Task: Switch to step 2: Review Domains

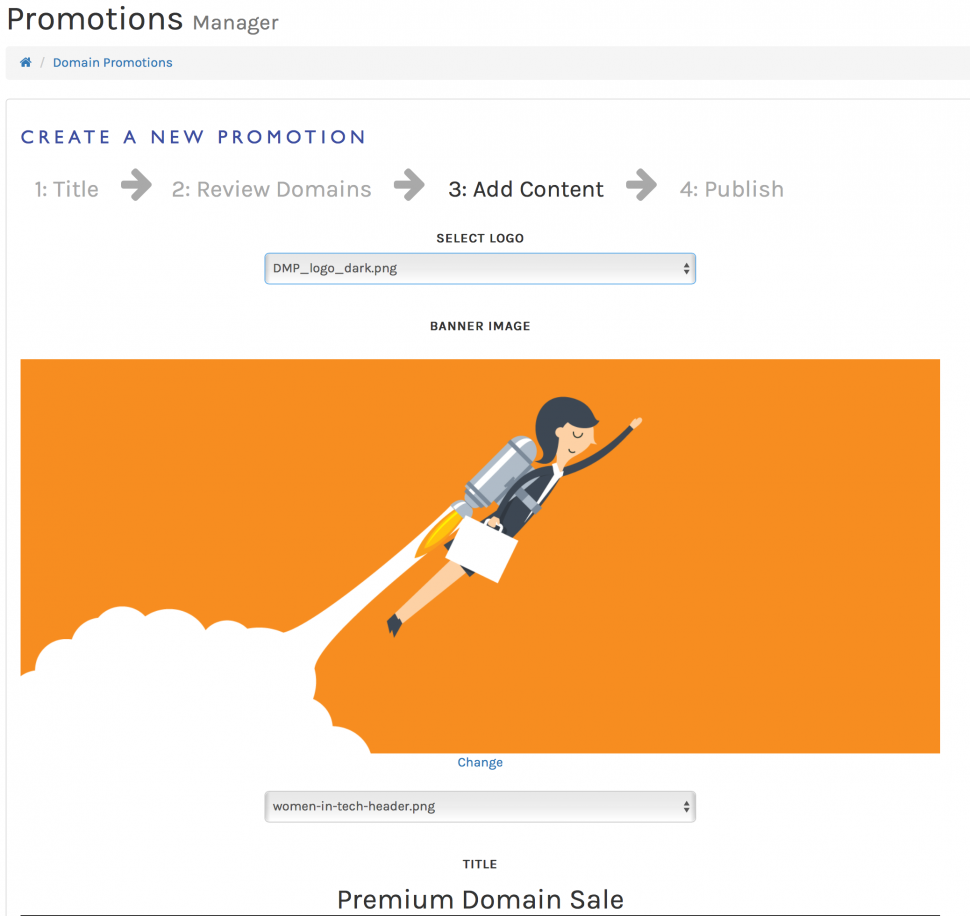Action: [271, 189]
